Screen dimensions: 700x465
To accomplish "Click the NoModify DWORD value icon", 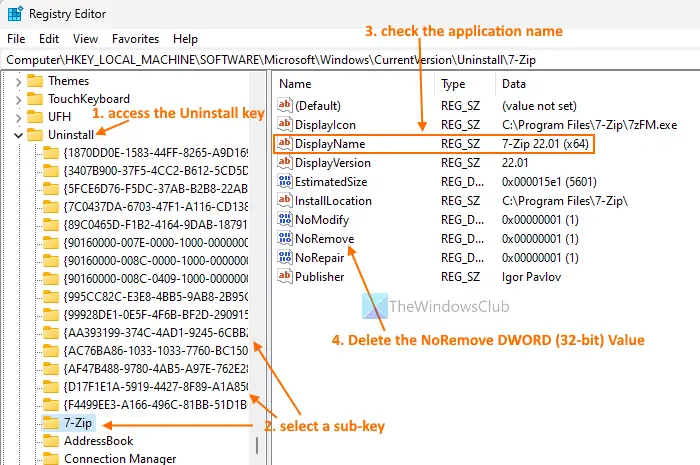I will coord(285,219).
